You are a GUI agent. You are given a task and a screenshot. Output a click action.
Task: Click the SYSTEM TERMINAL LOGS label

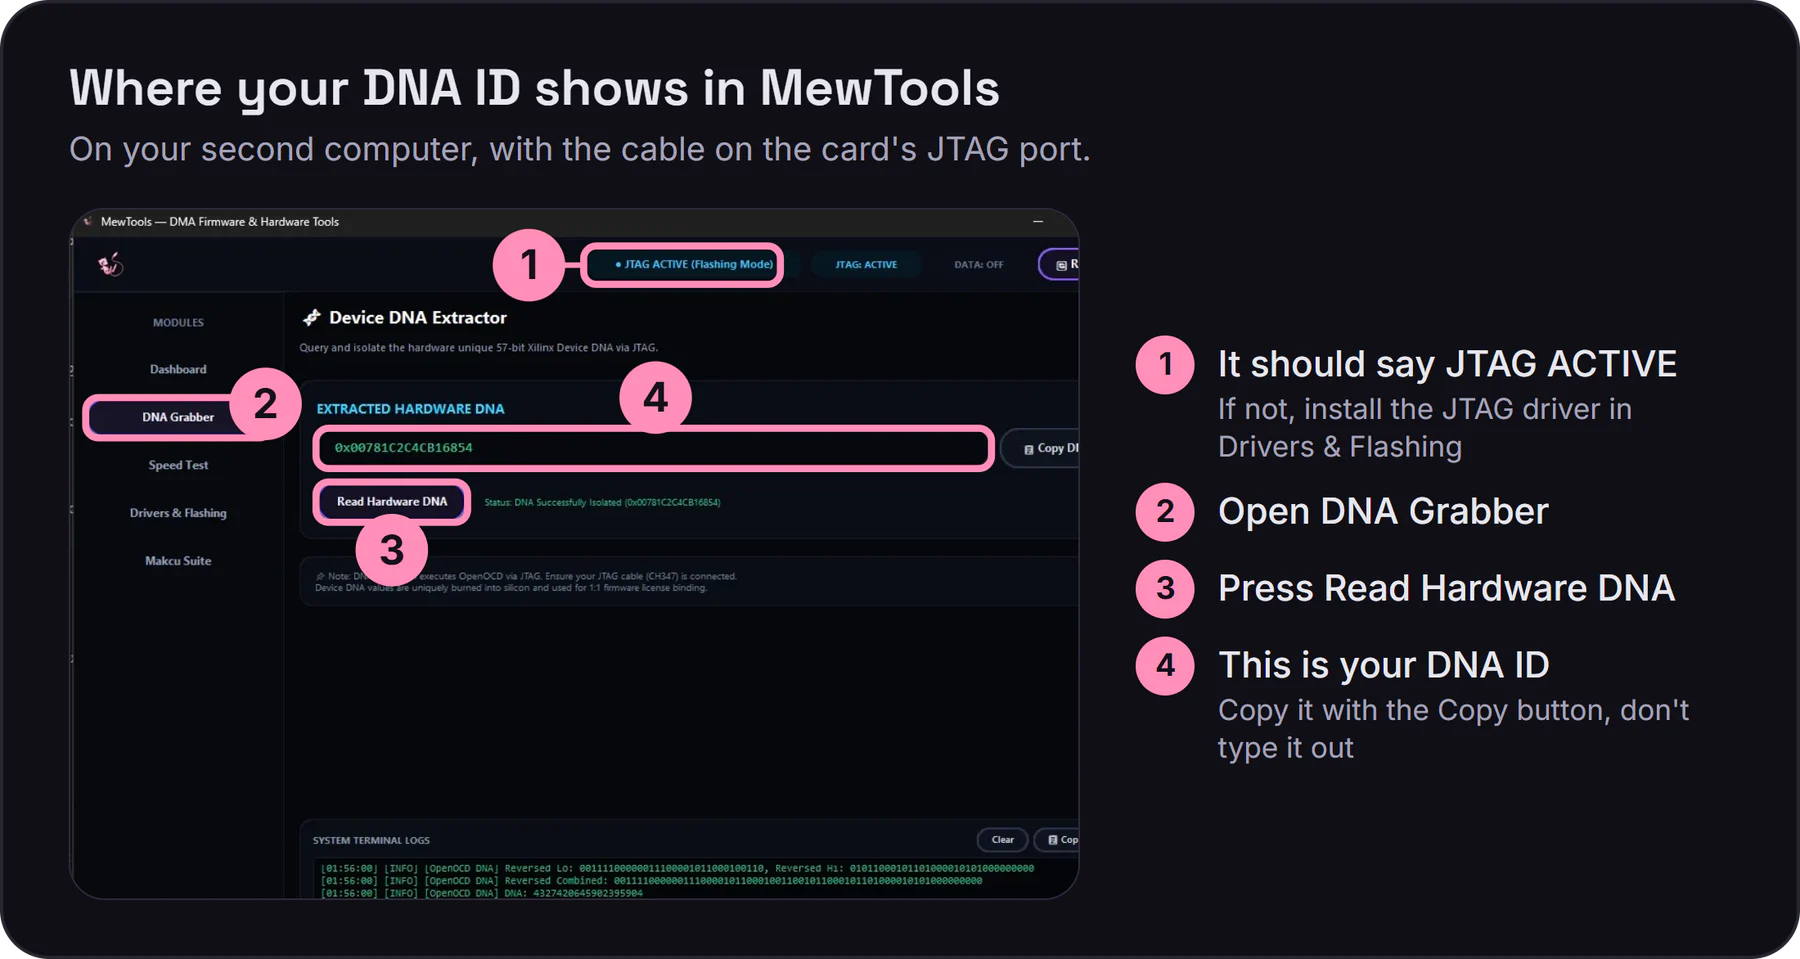click(371, 840)
